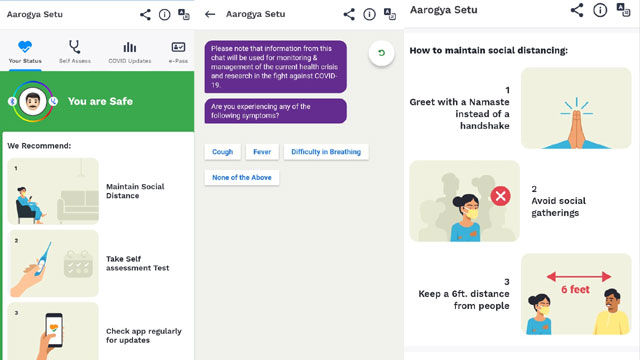This screenshot has width=640, height=360.
Task: Choose the Cough symptom option
Action: coord(222,152)
